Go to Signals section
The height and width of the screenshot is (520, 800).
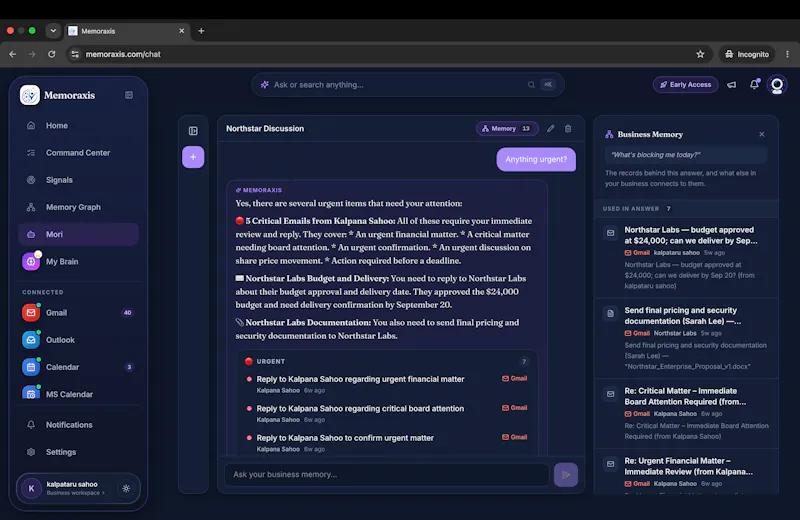[x=78, y=180]
